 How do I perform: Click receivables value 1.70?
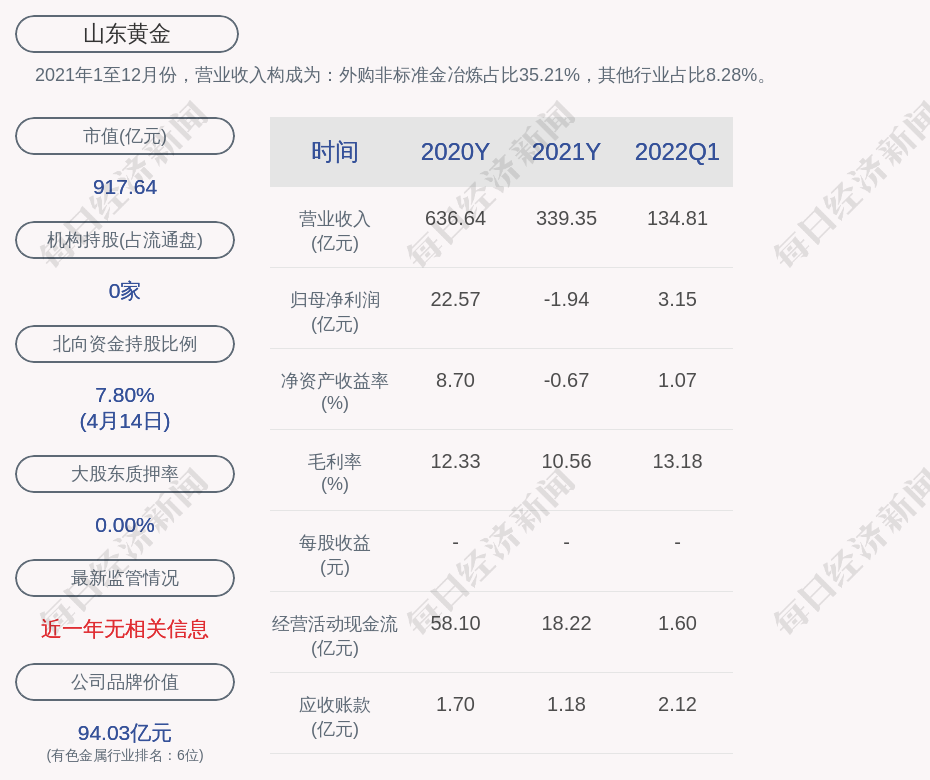pyautogui.click(x=455, y=705)
